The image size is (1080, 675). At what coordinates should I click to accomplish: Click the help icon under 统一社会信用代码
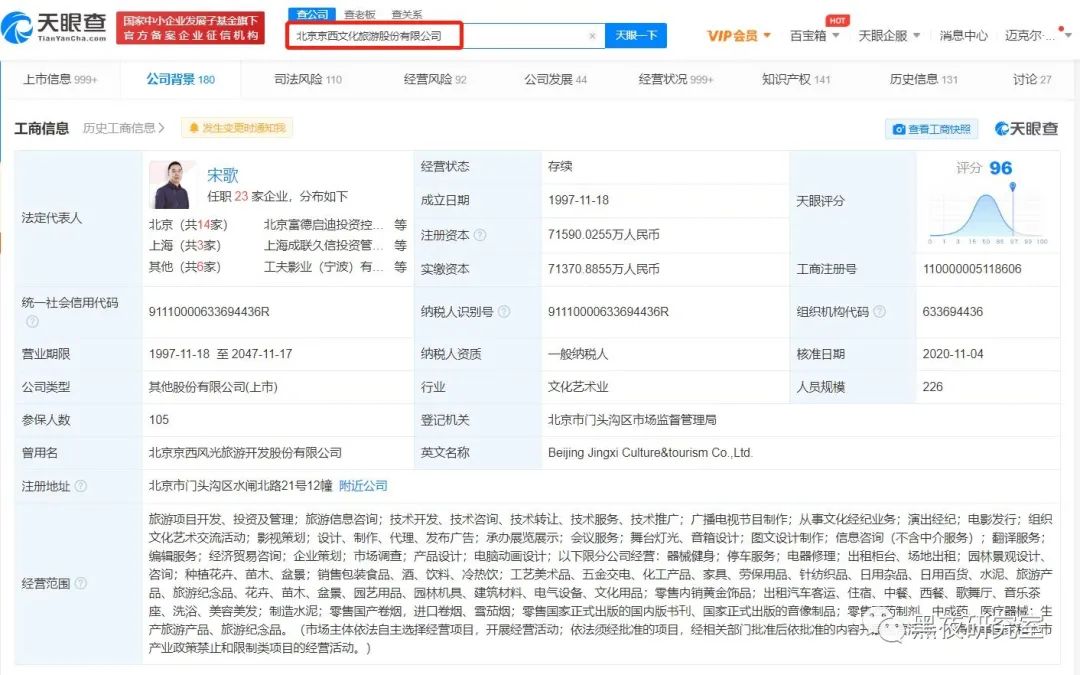coord(32,321)
